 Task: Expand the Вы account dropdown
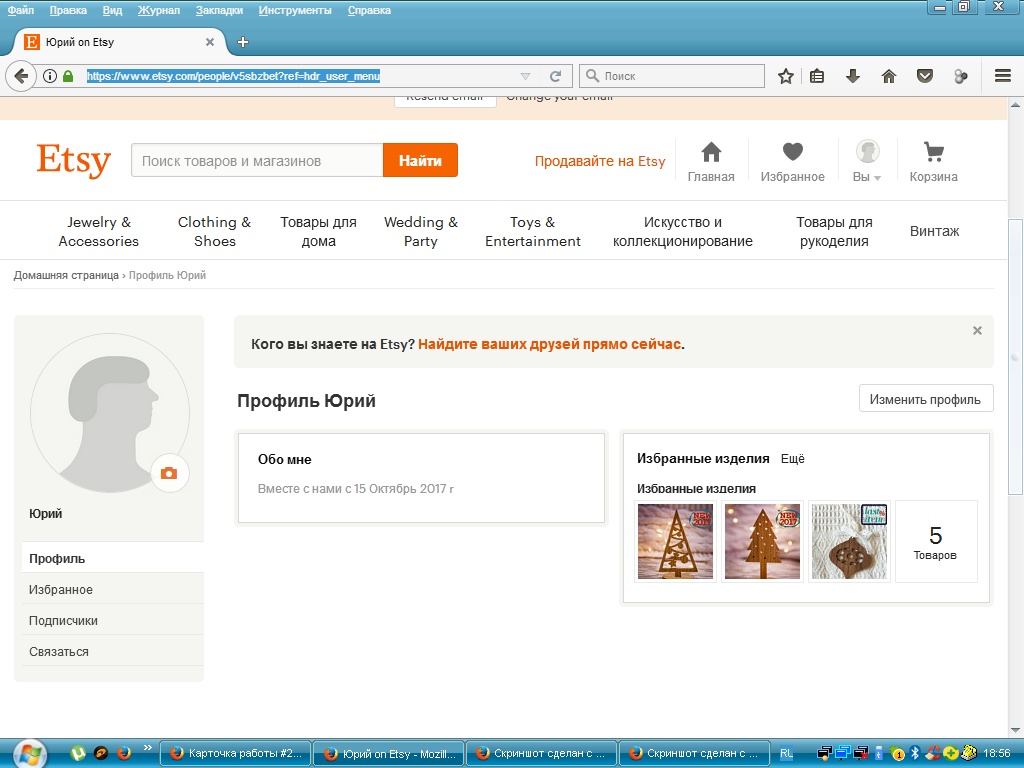[867, 161]
